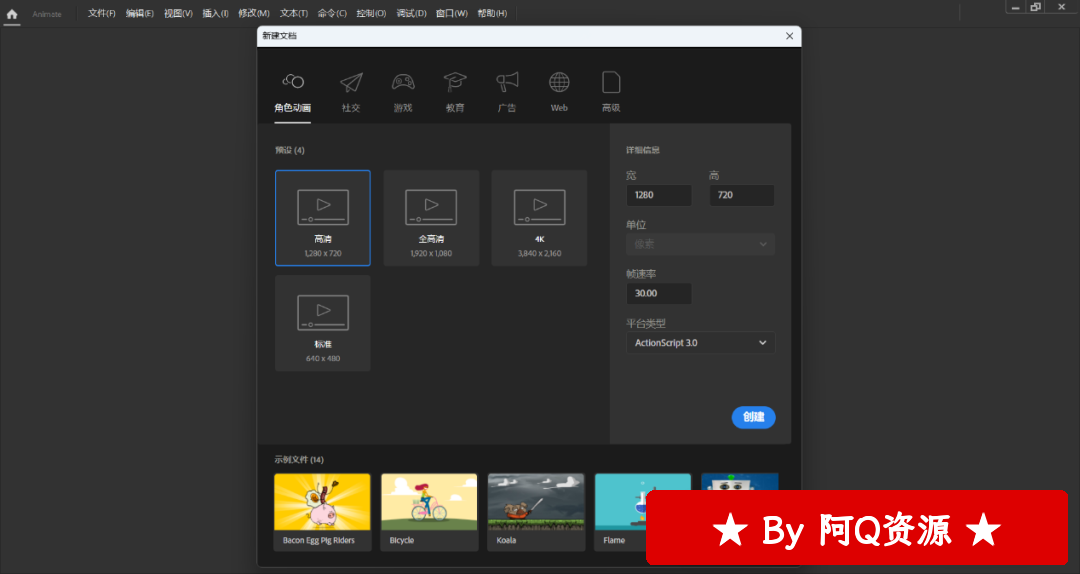Image resolution: width=1080 pixels, height=574 pixels.
Task: Open the 修改(M) menu
Action: click(253, 13)
